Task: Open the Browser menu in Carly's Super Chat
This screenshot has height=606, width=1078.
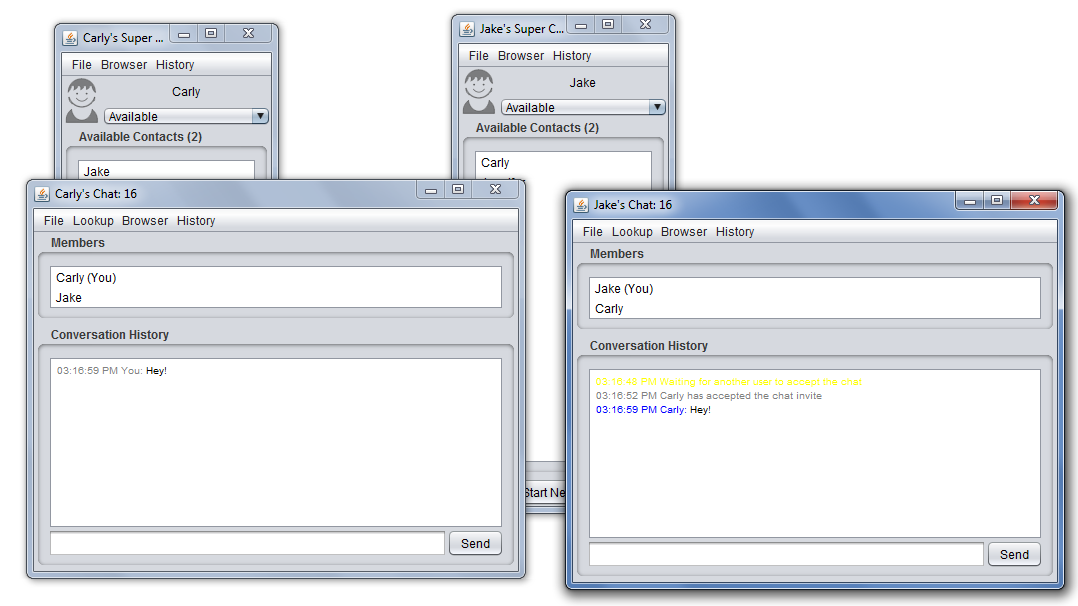Action: coord(123,64)
